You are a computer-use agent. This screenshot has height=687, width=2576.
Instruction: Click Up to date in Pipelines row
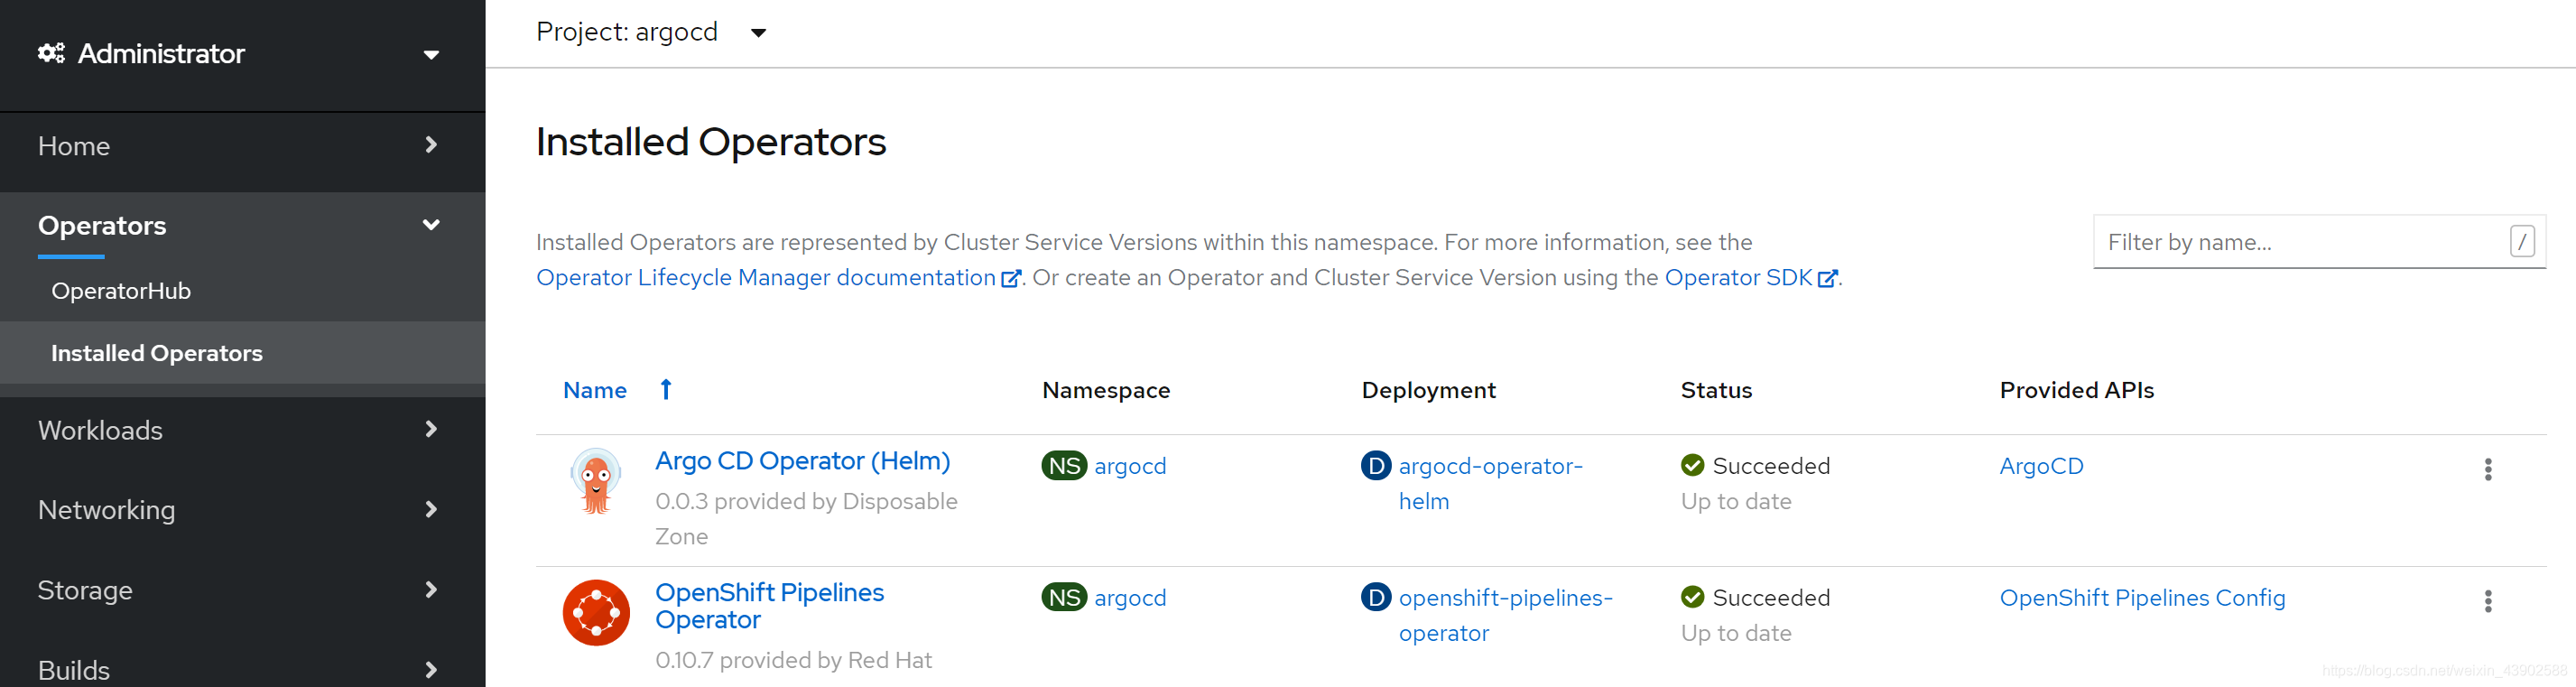pyautogui.click(x=1736, y=633)
